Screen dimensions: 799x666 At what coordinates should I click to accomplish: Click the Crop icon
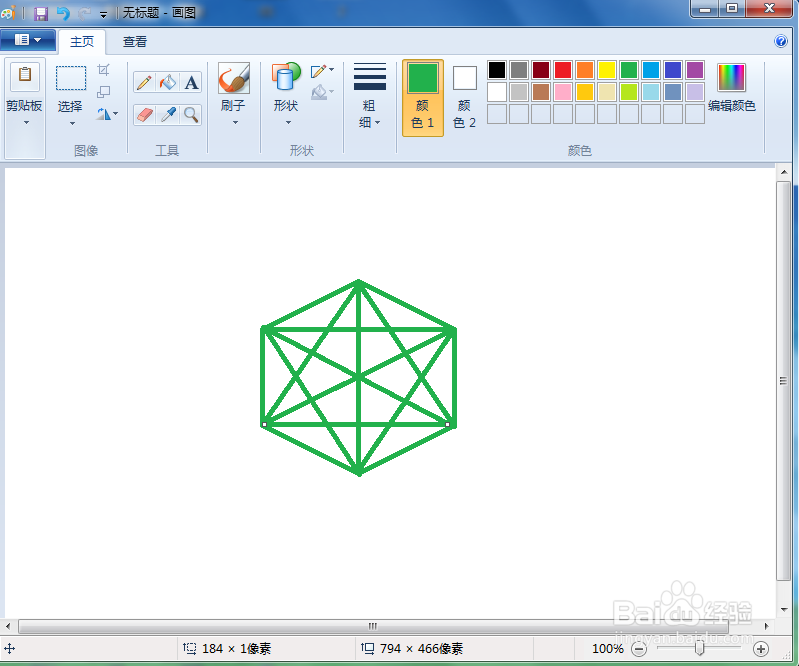click(x=104, y=69)
